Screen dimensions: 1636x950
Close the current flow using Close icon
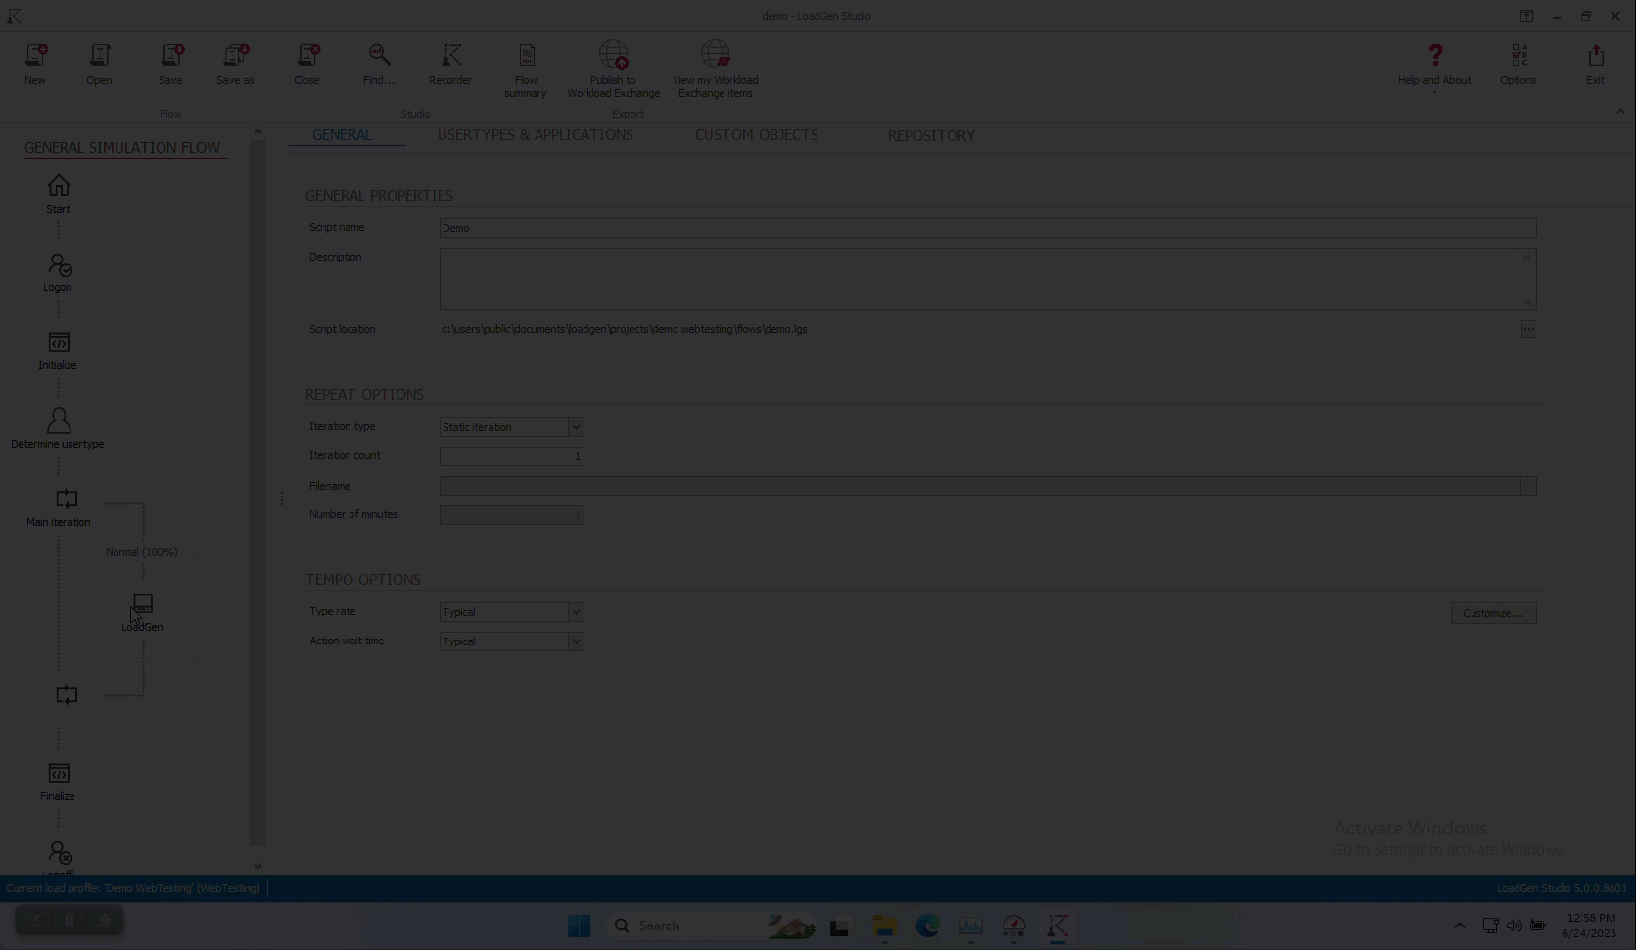pos(307,64)
